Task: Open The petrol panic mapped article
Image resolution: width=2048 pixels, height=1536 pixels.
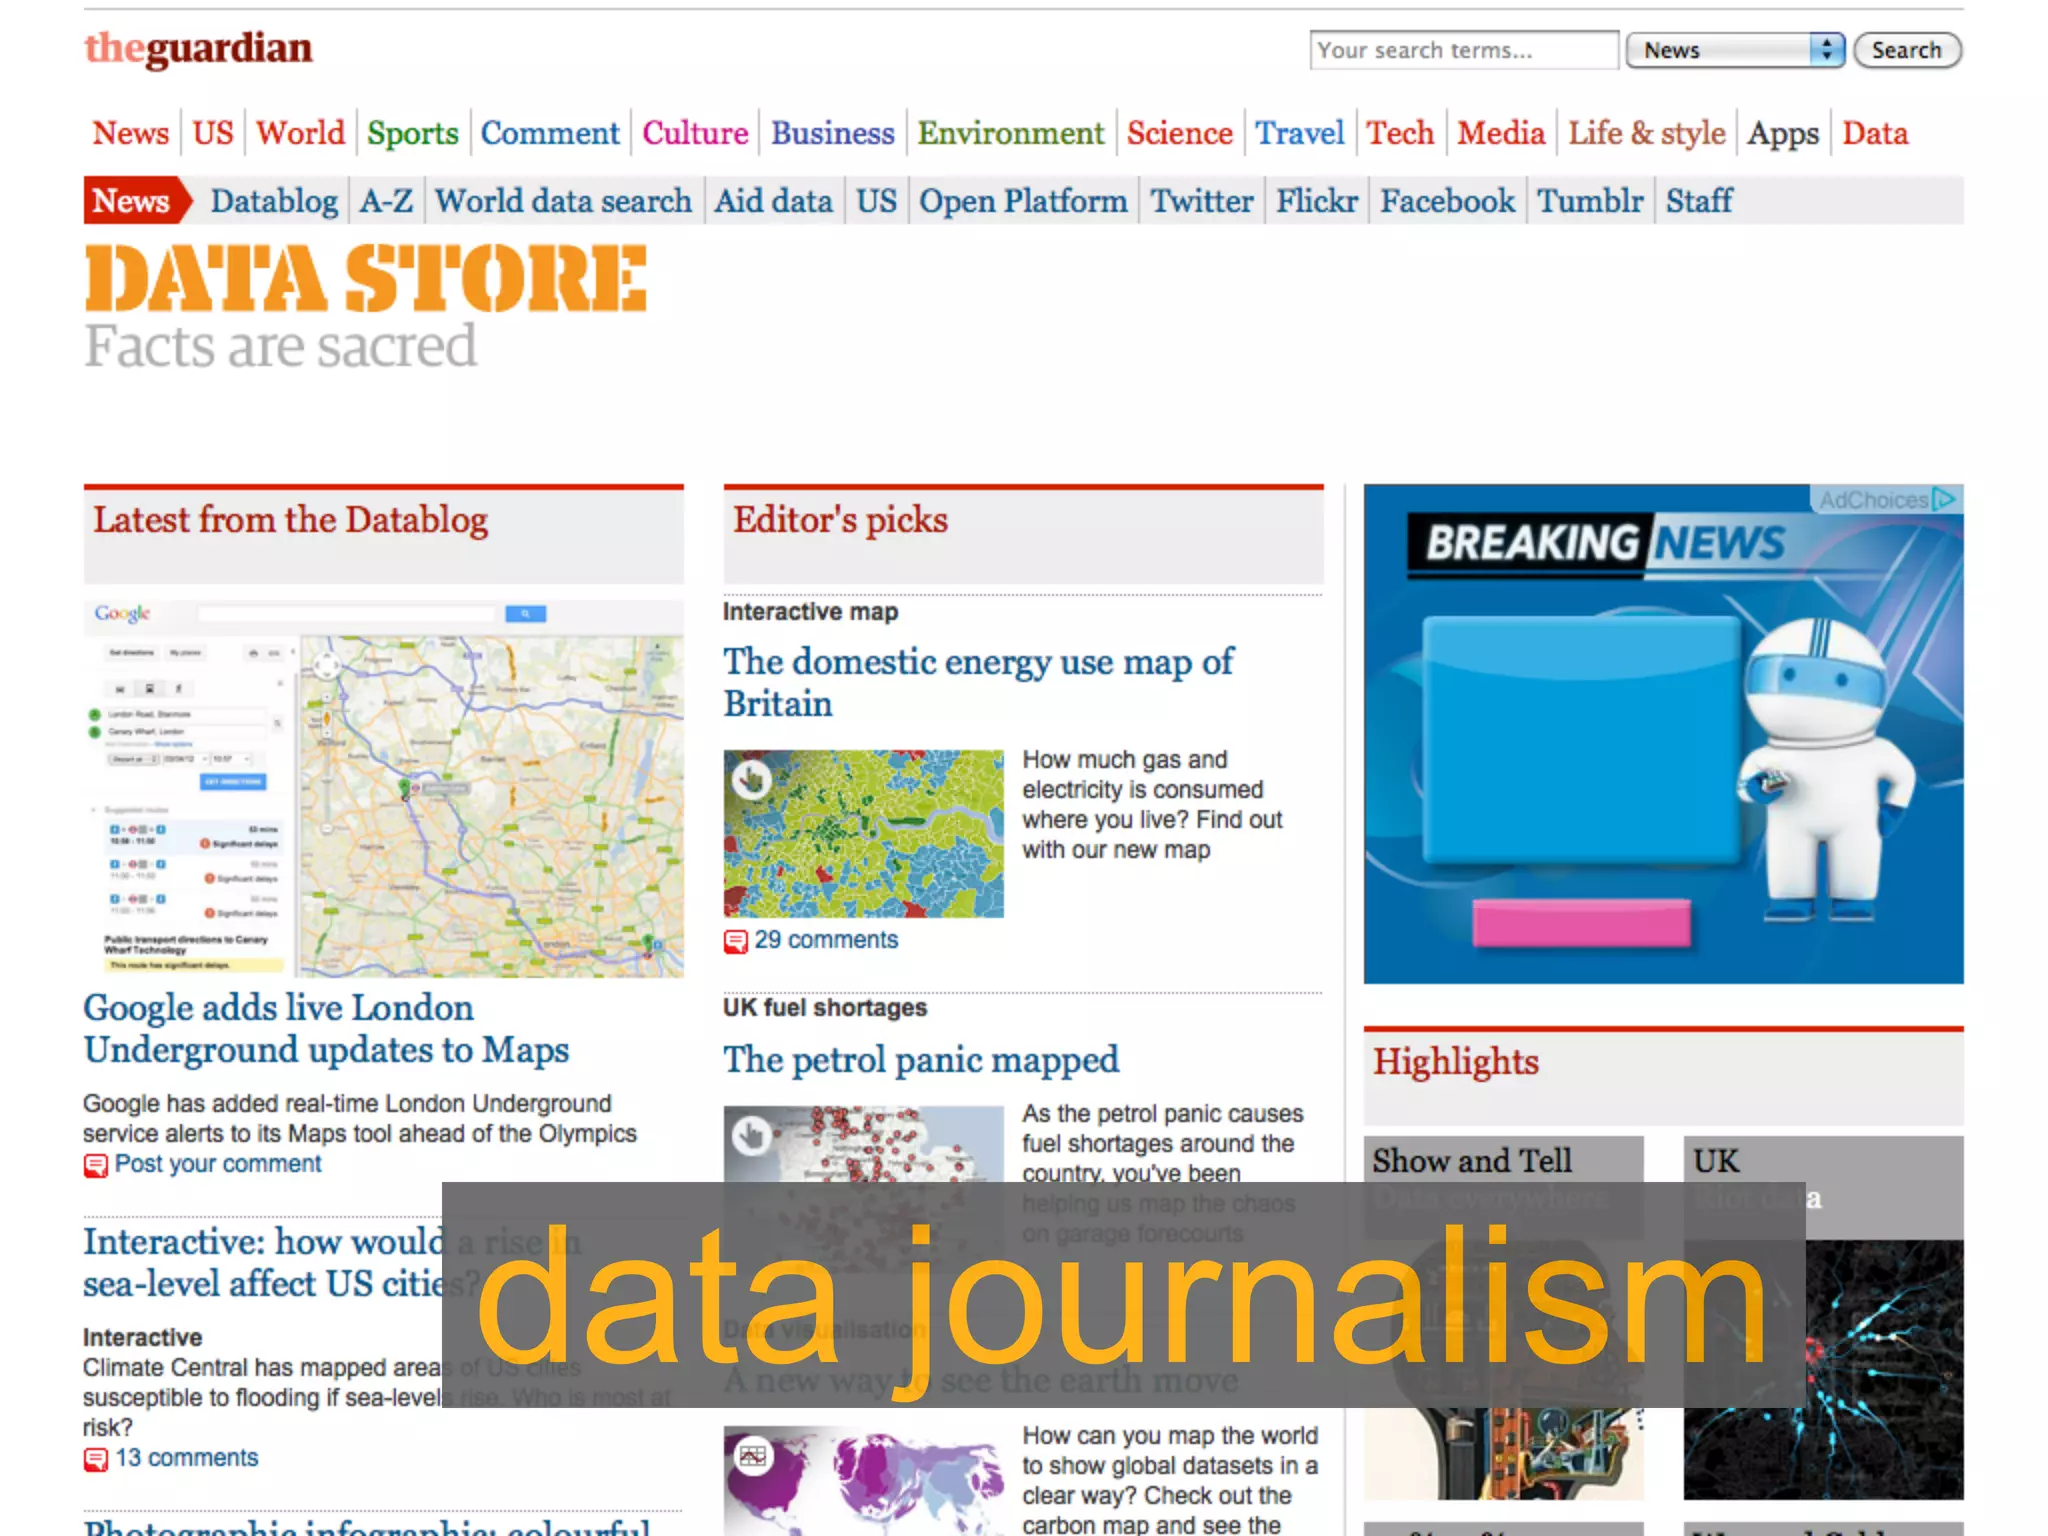Action: click(921, 1061)
